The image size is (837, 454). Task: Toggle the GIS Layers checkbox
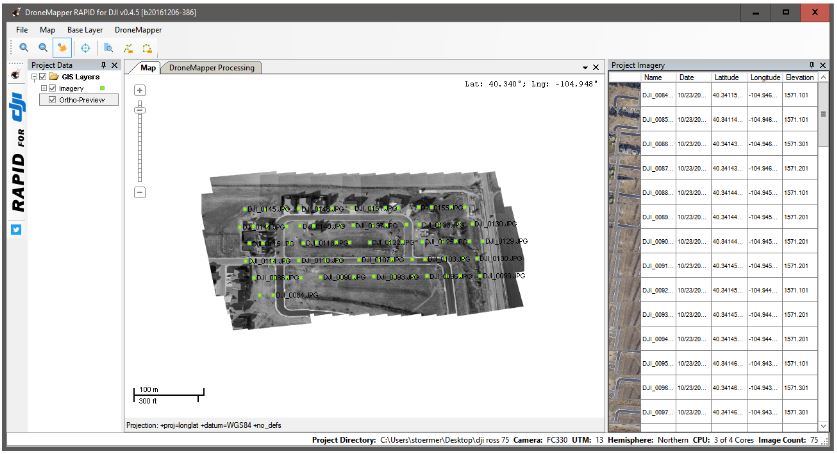[x=43, y=77]
